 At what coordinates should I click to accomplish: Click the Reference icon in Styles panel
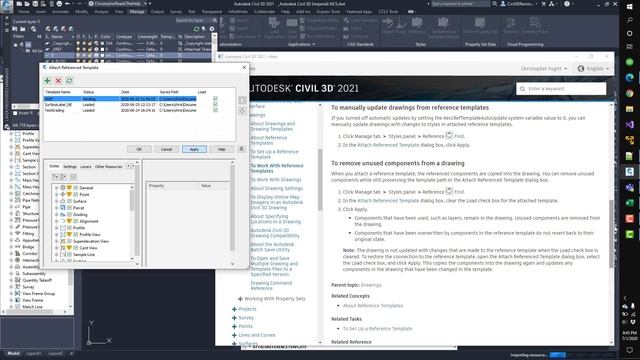[x=417, y=24]
